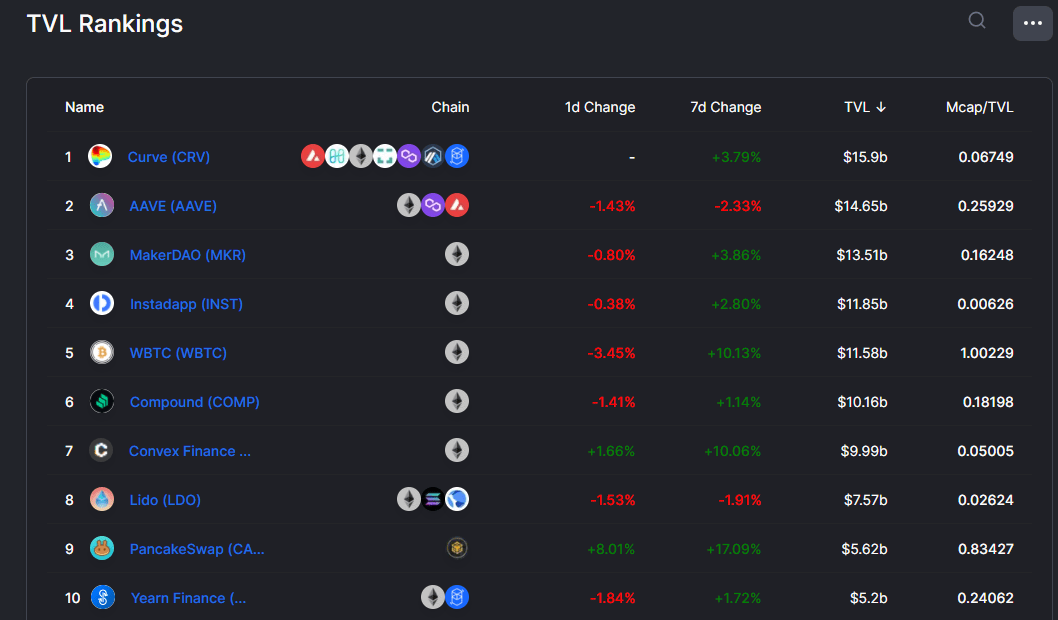Image resolution: width=1058 pixels, height=620 pixels.
Task: Click the Lido droplet logo icon
Action: tap(102, 499)
